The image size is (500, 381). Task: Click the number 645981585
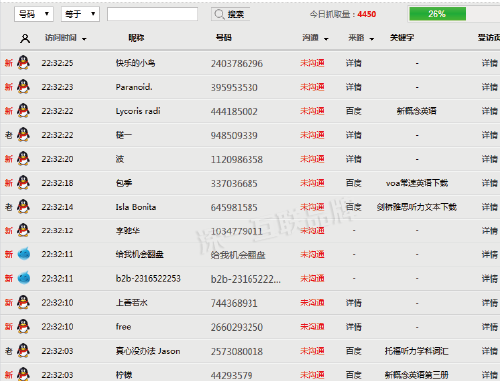coord(234,207)
